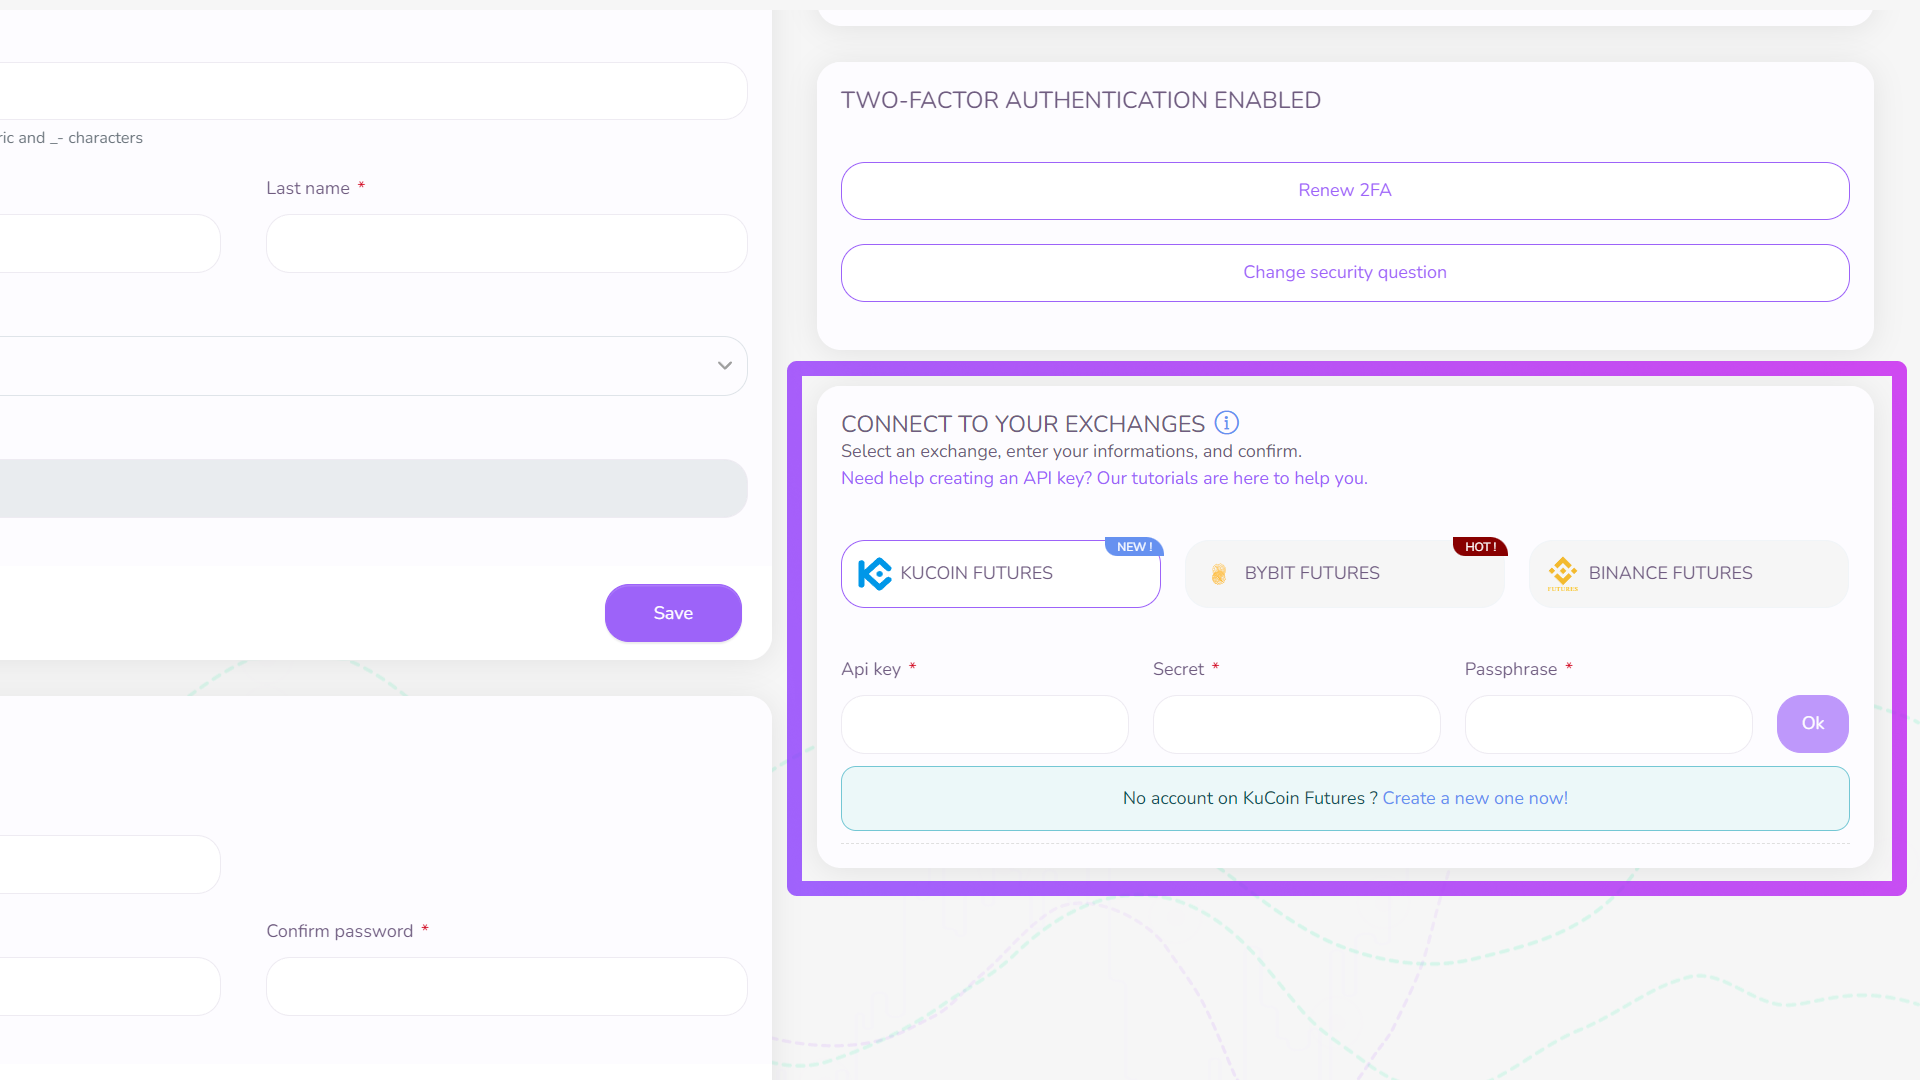This screenshot has width=1920, height=1080.
Task: Select the Bybit Futures exchange tab
Action: [1344, 574]
